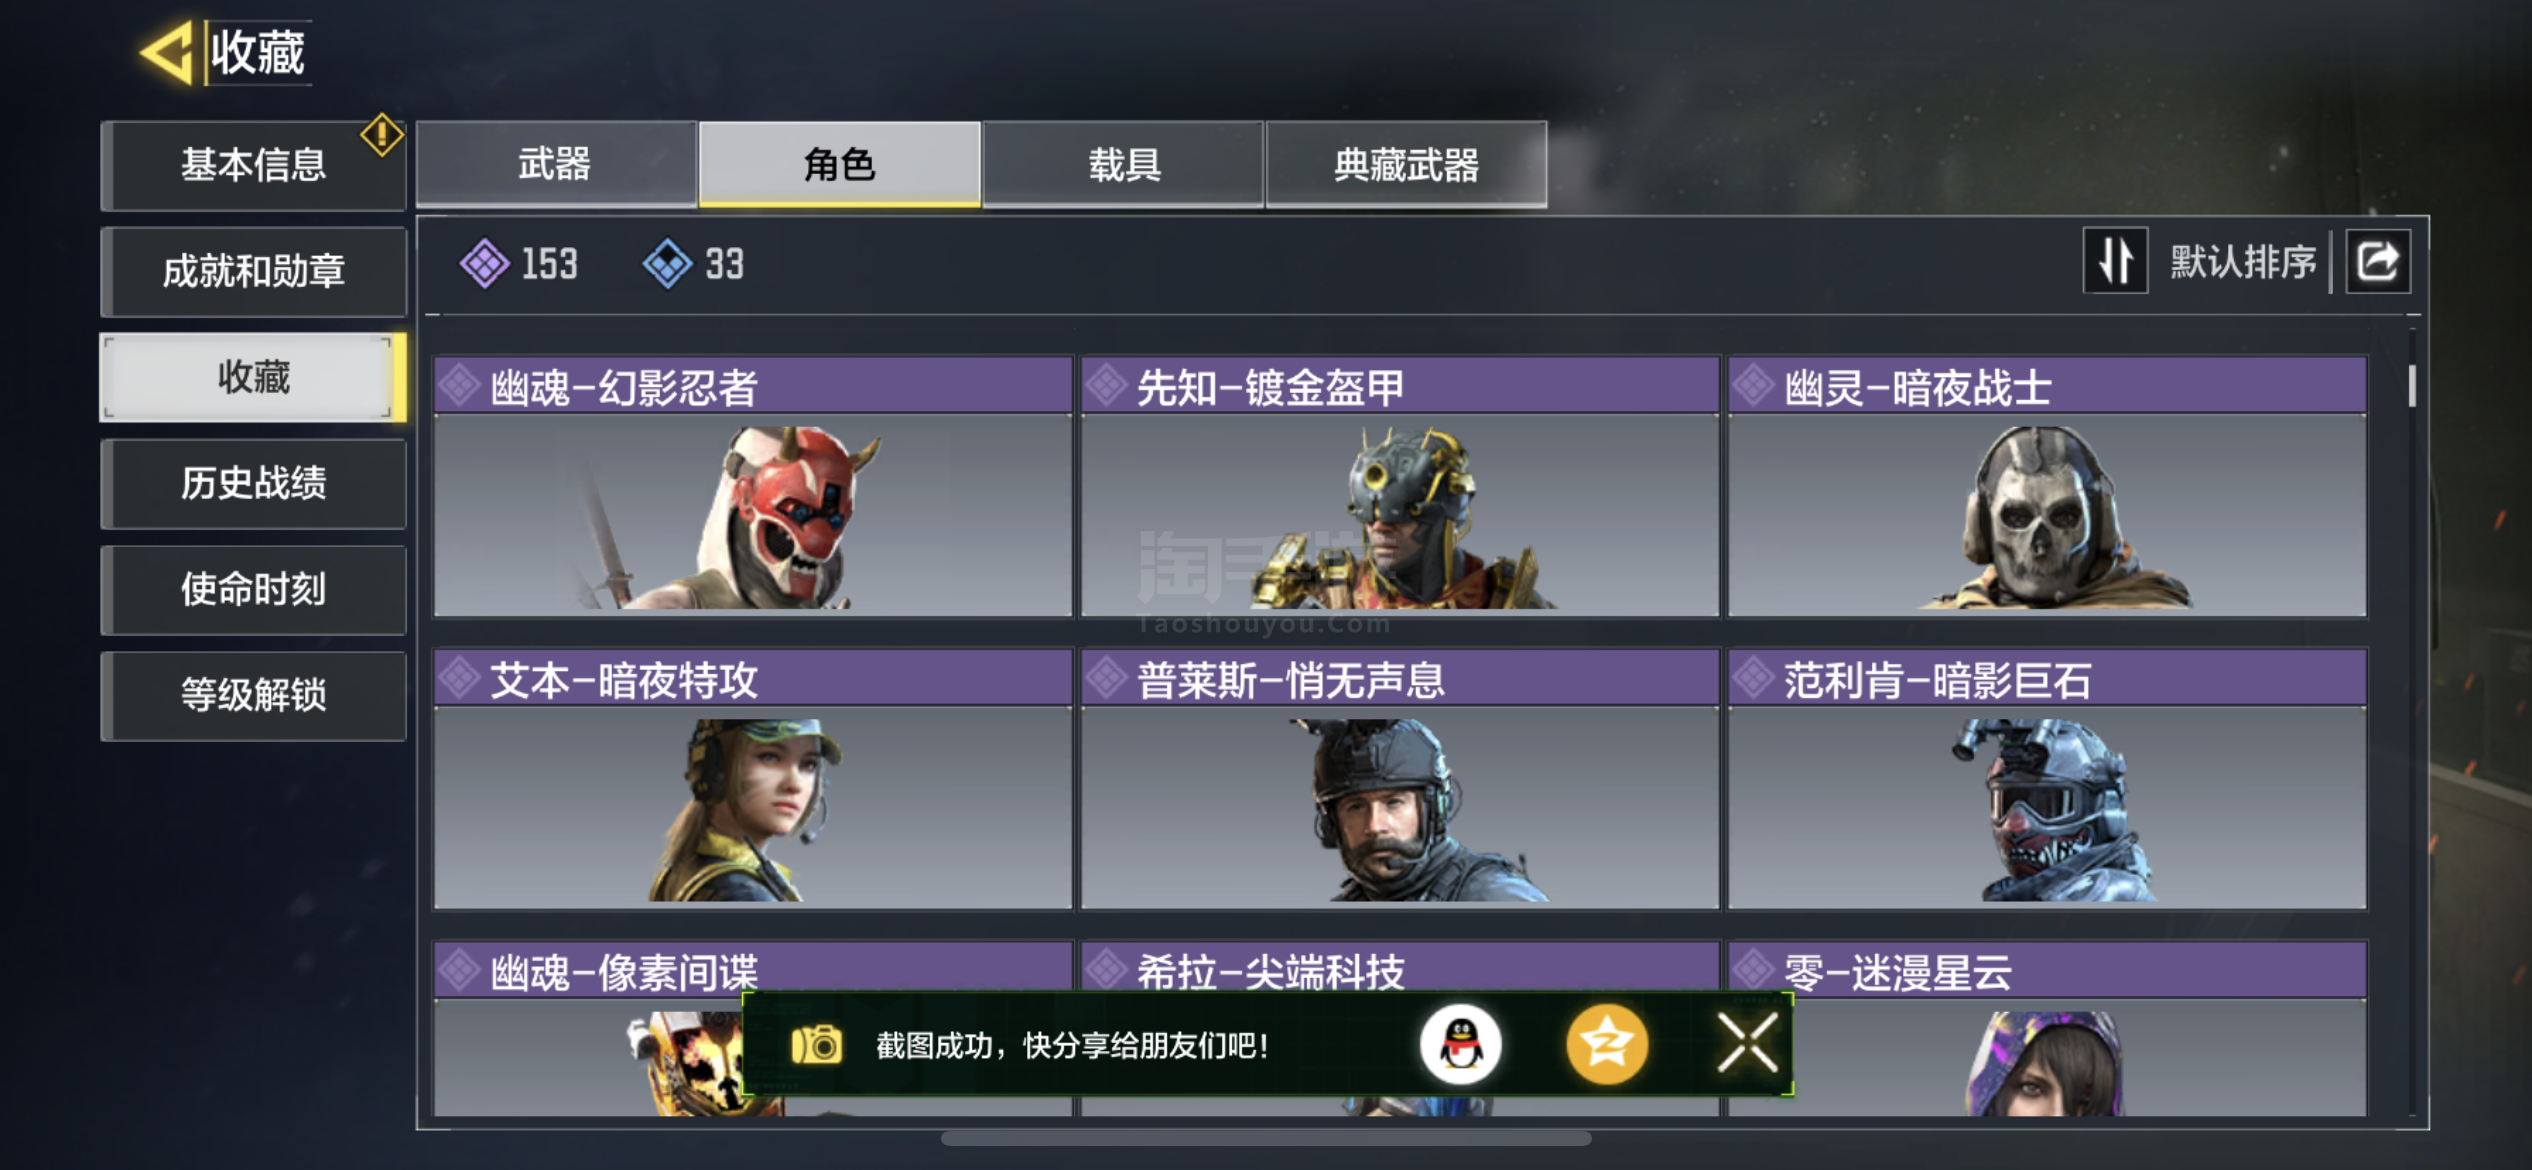Viewport: 2532px width, 1170px height.
Task: Open the 默认排序 sort dropdown
Action: point(2242,262)
